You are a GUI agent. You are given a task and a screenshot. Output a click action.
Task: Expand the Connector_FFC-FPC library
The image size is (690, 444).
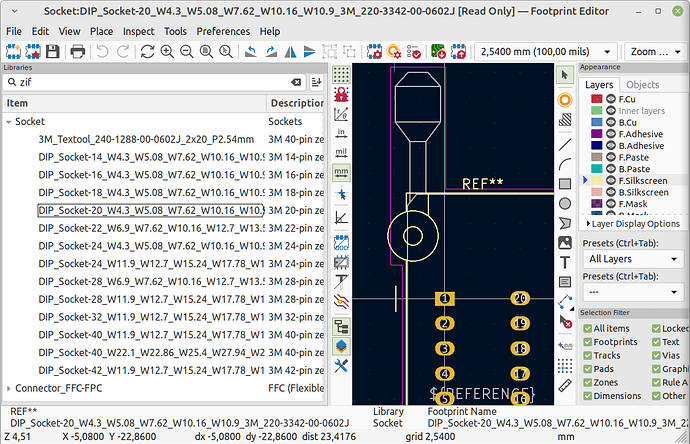coord(8,388)
